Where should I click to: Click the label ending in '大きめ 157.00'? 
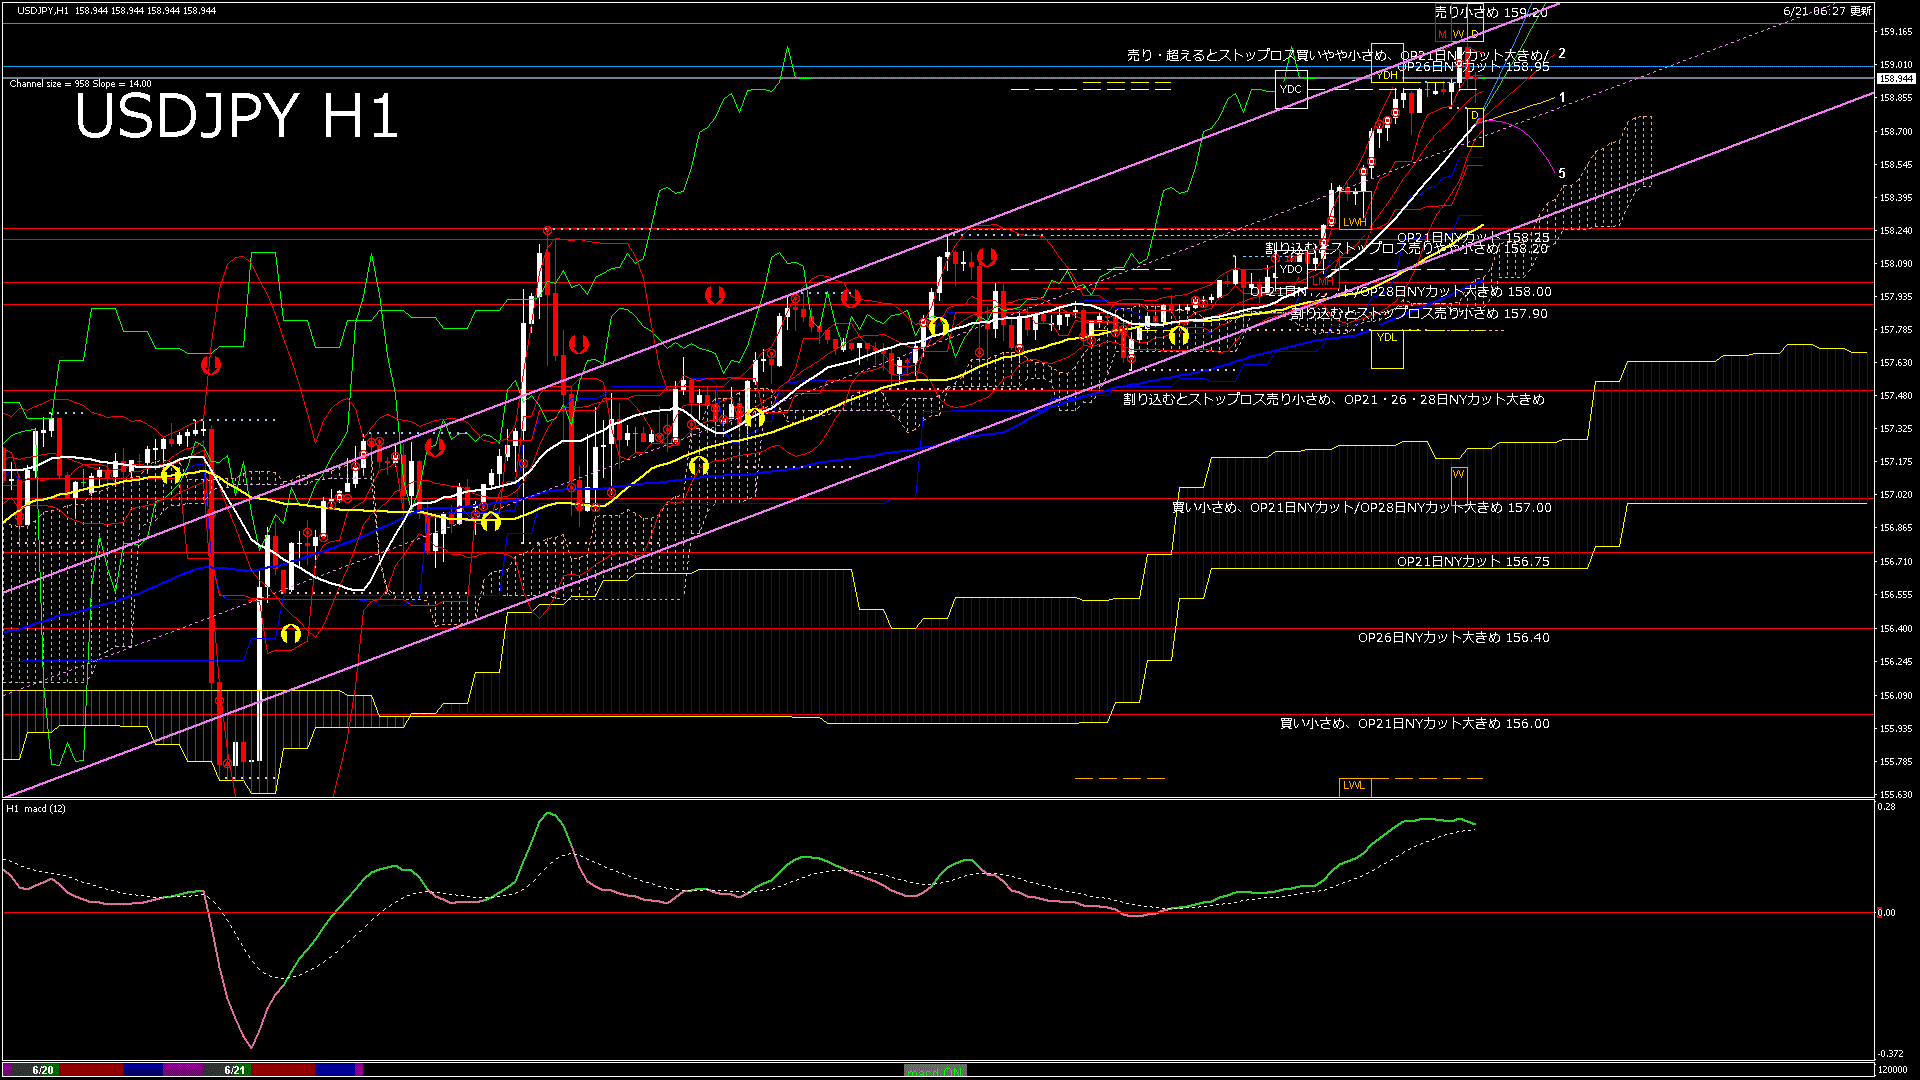click(1361, 508)
